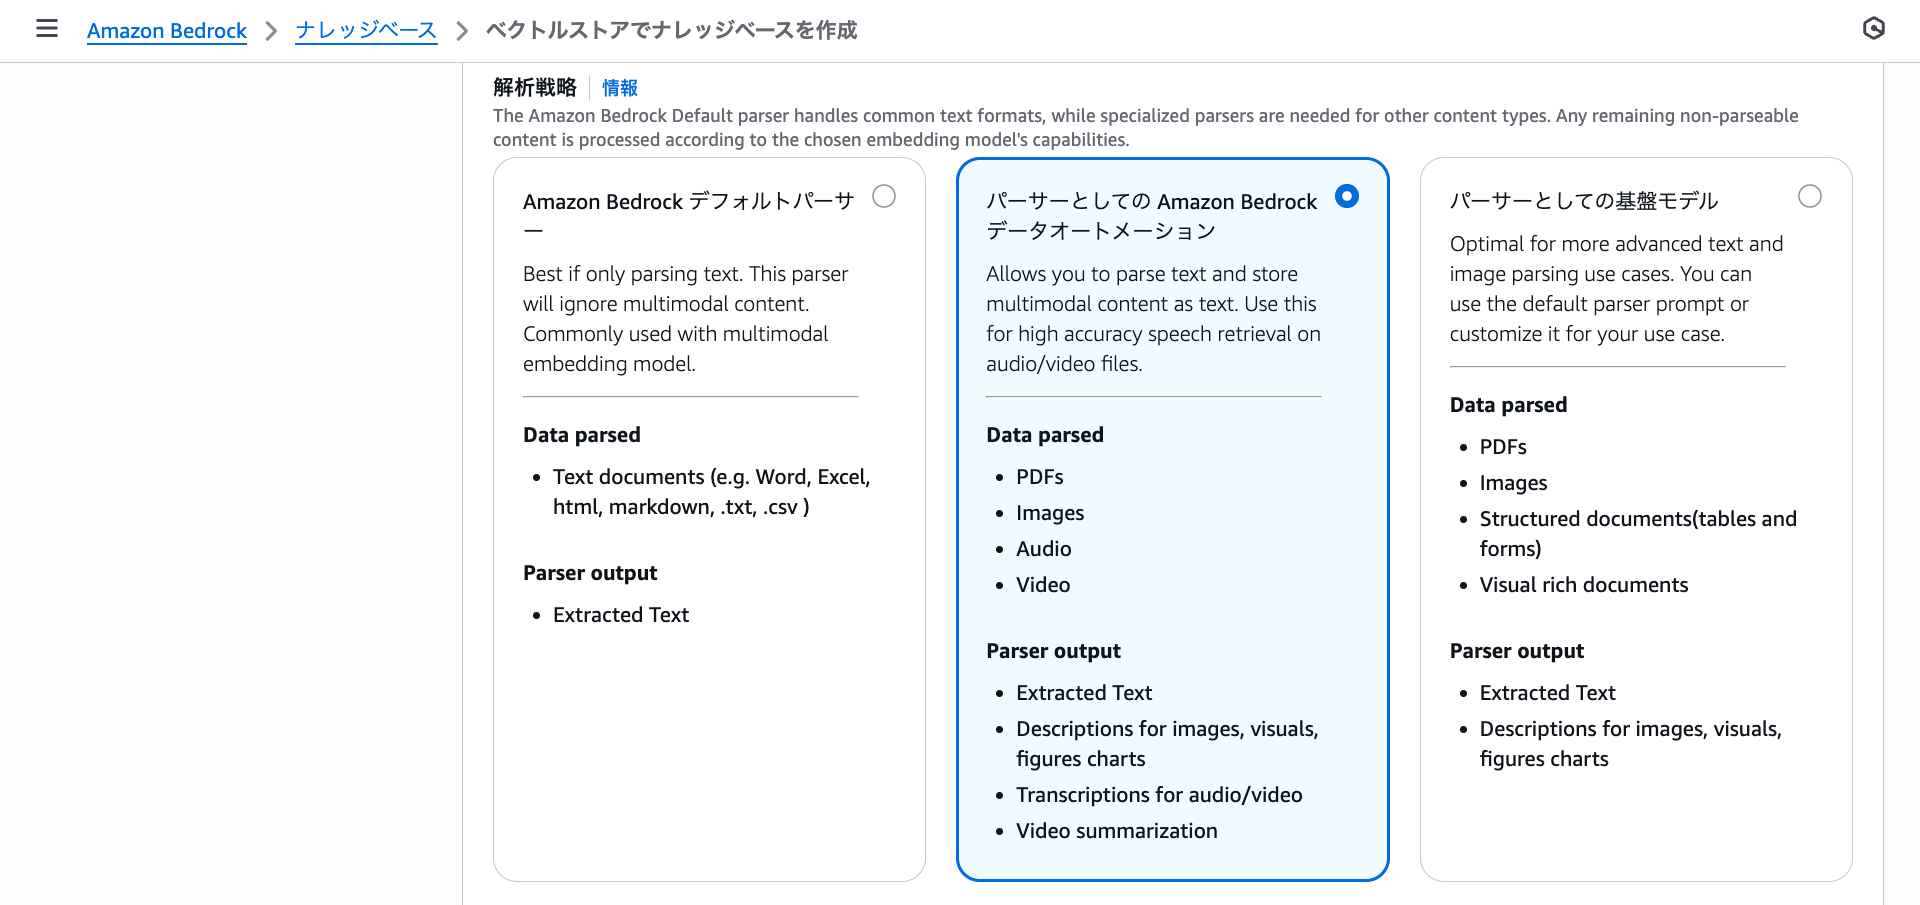Image resolution: width=1920 pixels, height=905 pixels.
Task: Click the パーサーとしての基盤モデル card title
Action: pyautogui.click(x=1584, y=201)
